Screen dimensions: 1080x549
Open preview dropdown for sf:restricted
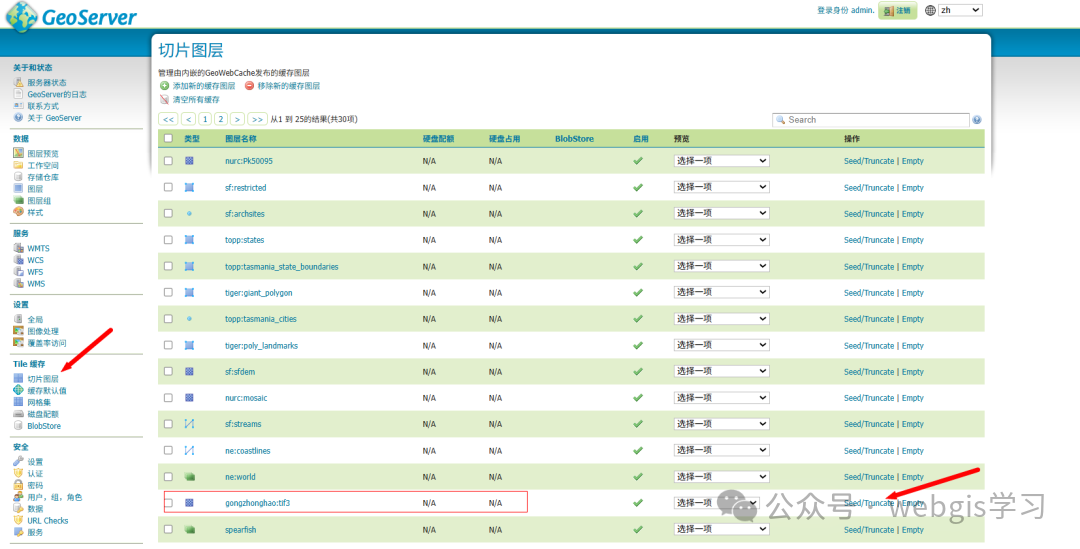click(721, 187)
